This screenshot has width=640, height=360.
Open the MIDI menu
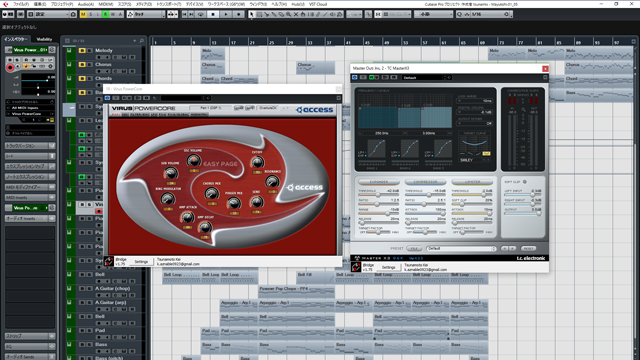point(106,4)
